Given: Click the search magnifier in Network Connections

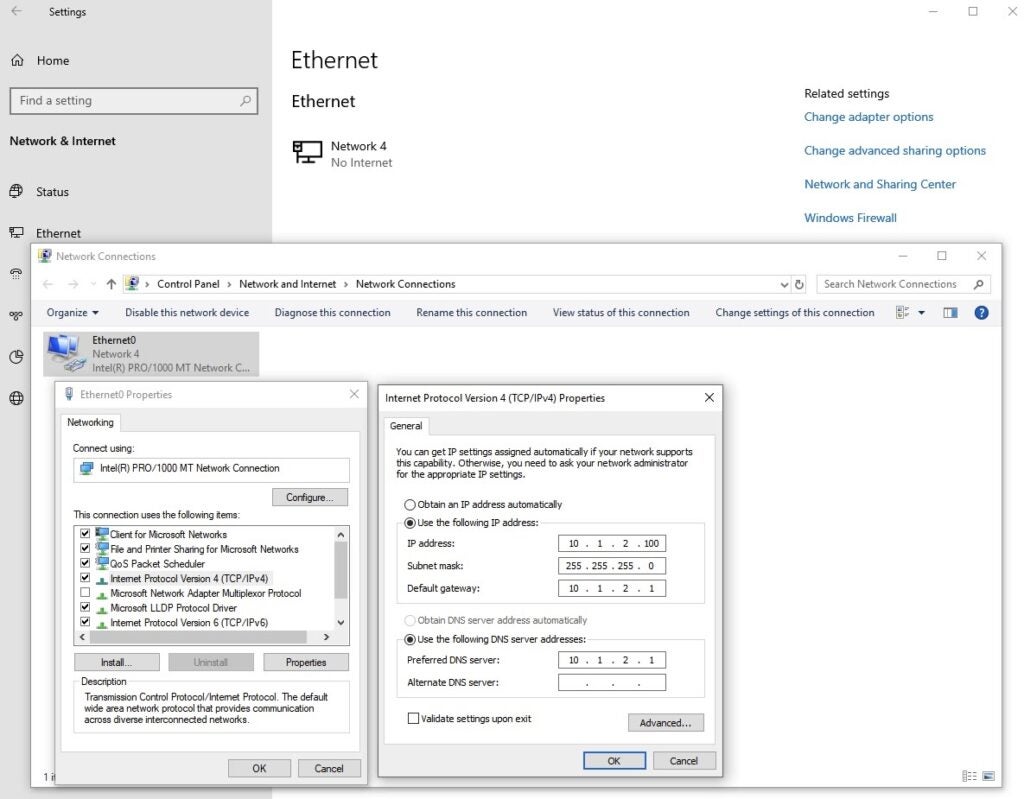Looking at the screenshot, I should click(x=979, y=284).
